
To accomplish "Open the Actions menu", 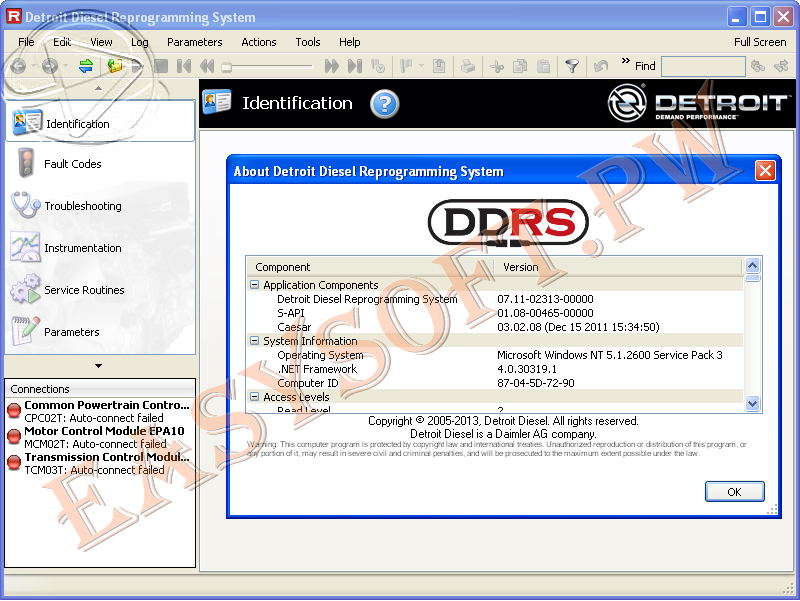I will (x=259, y=42).
